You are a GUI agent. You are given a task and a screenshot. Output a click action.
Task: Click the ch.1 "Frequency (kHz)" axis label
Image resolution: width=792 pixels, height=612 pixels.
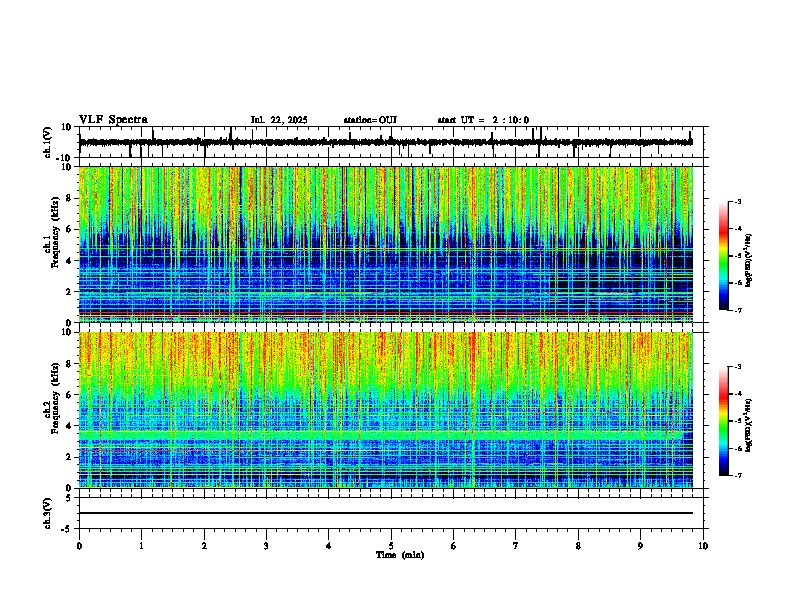[55, 232]
